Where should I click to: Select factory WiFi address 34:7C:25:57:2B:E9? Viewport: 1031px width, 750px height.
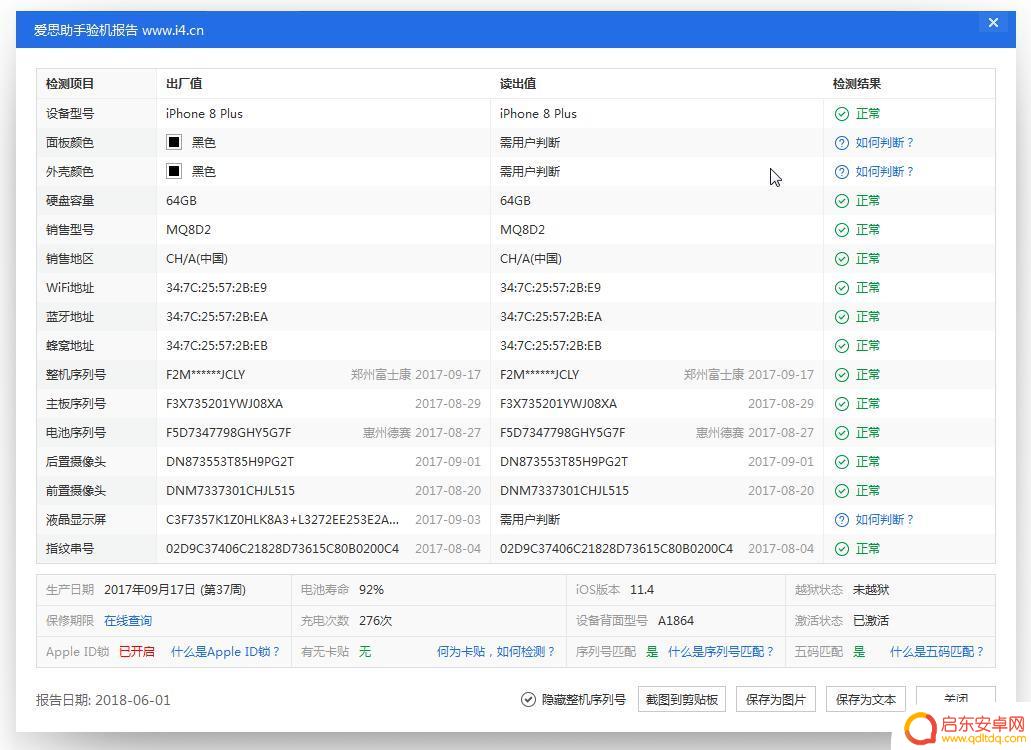coord(216,287)
